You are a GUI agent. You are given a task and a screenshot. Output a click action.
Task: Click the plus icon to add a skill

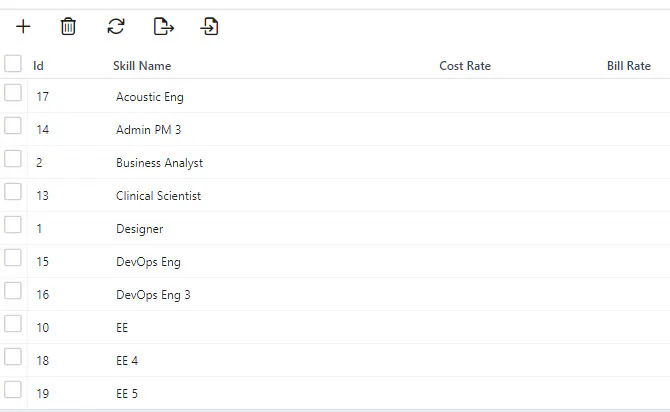23,26
